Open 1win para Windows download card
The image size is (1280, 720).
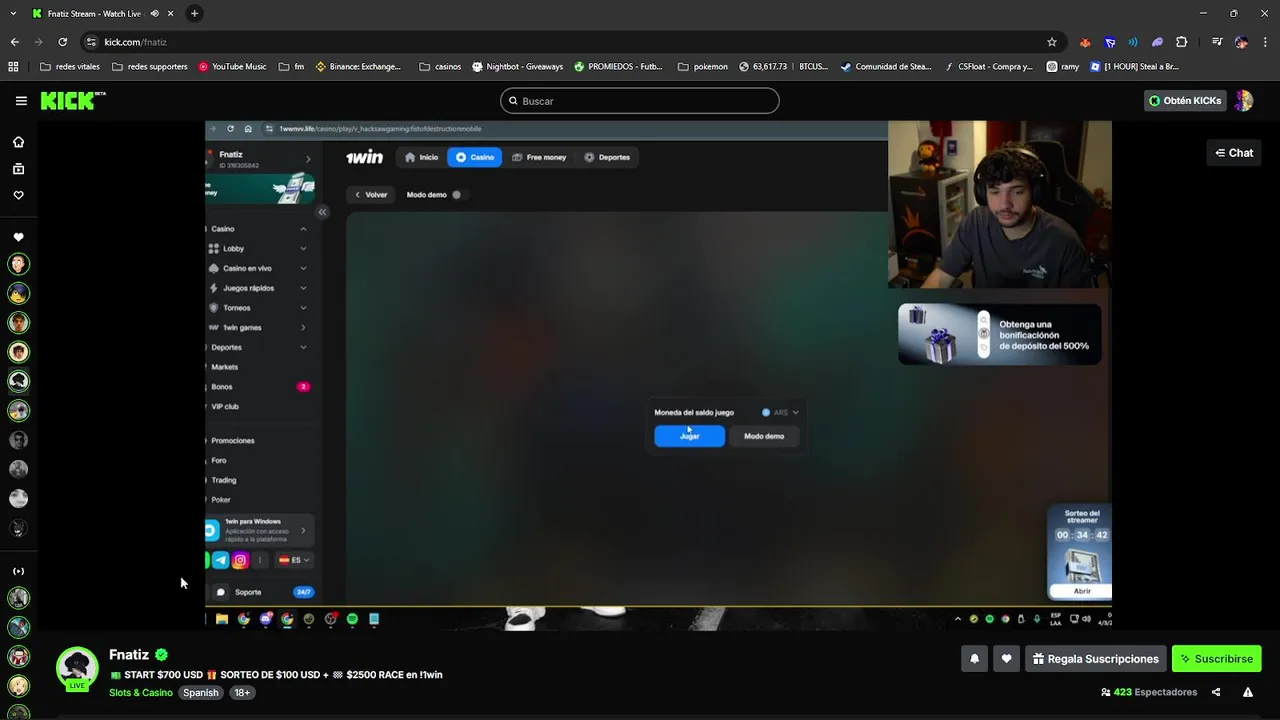[260, 530]
